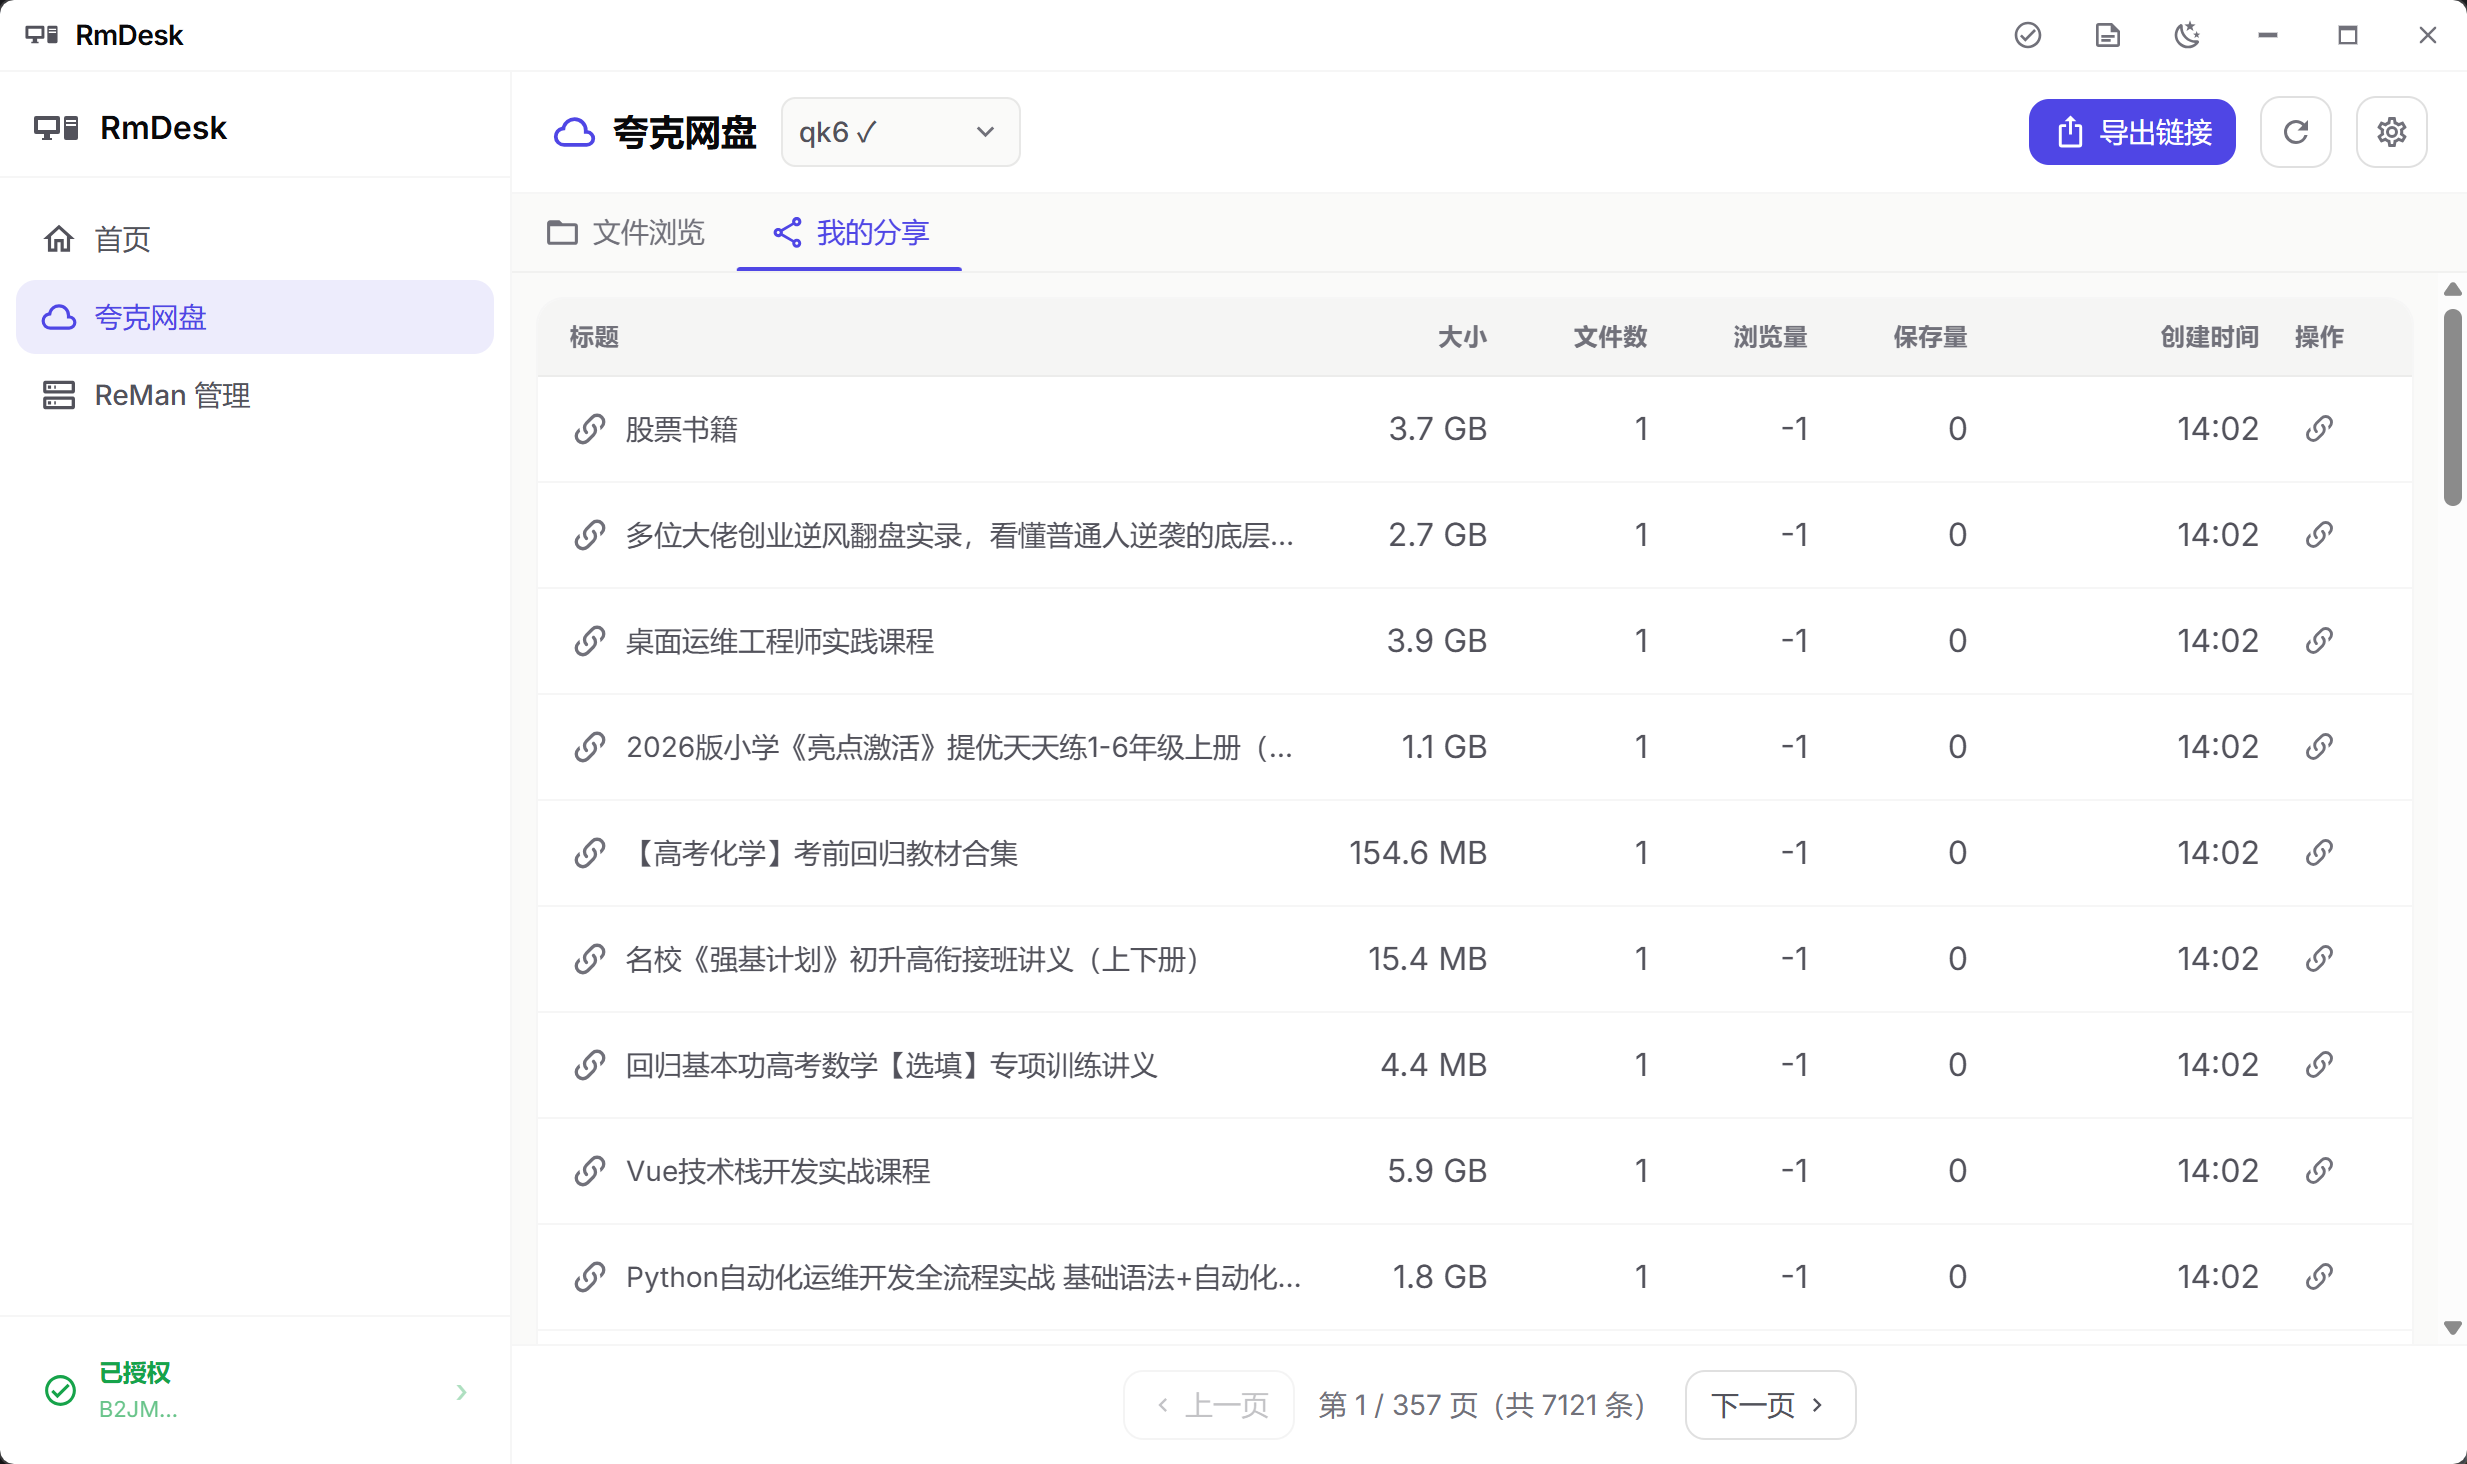Click the 创建时间 column header
The height and width of the screenshot is (1464, 2467).
click(x=2209, y=337)
